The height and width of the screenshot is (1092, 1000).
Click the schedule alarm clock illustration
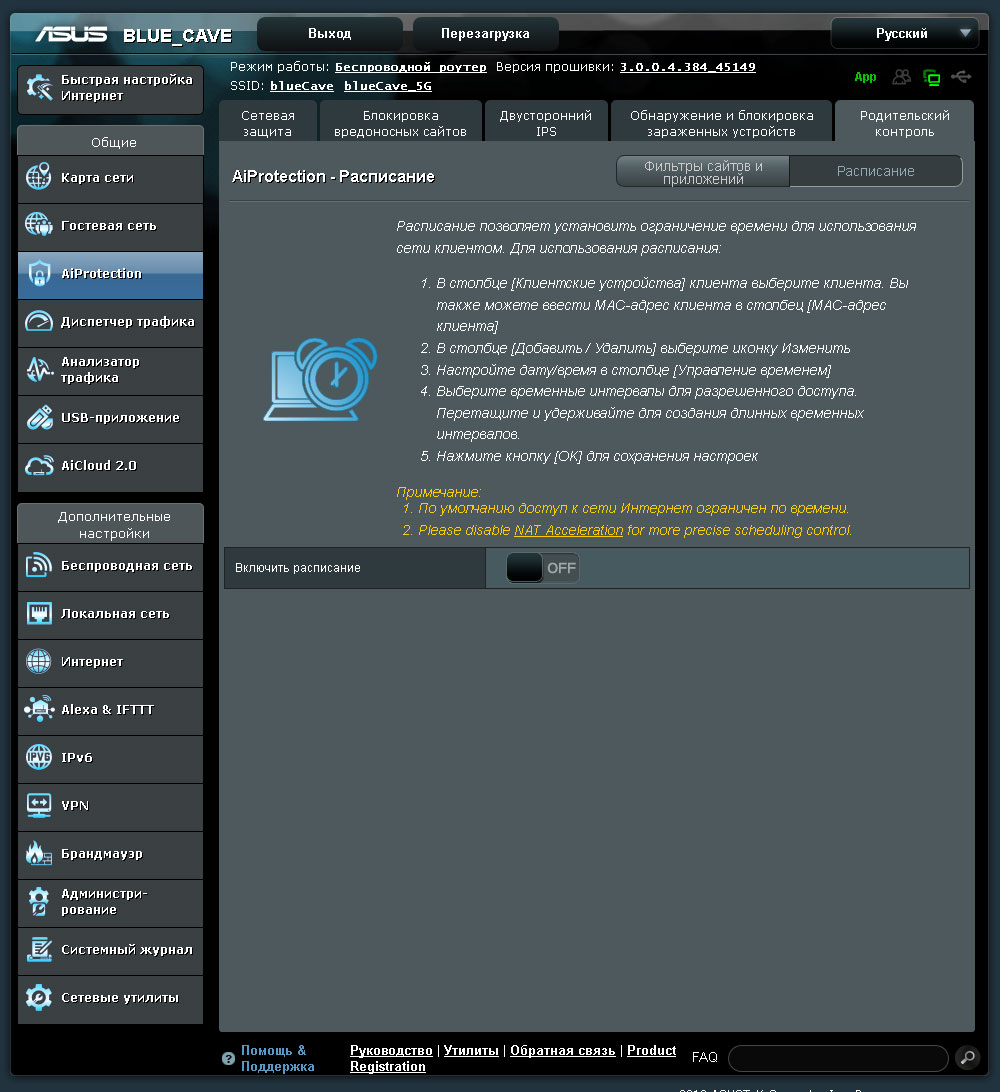pos(320,380)
